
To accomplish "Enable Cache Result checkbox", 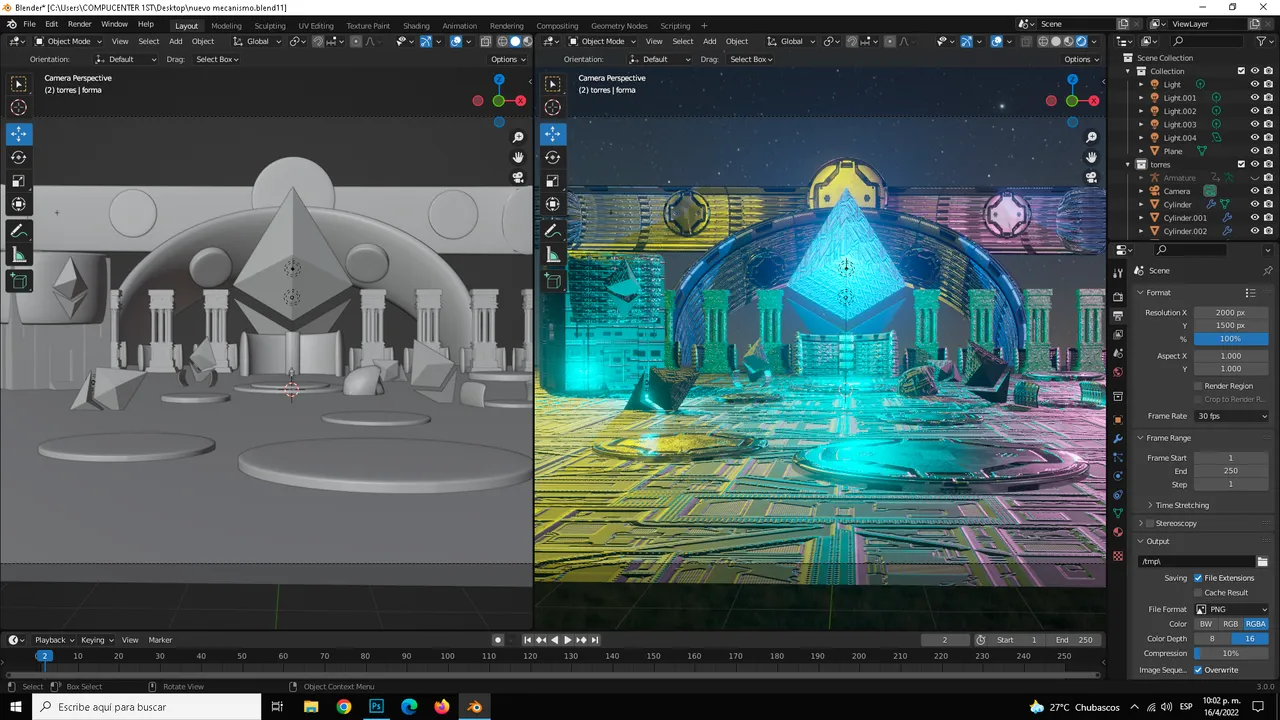I will click(x=1198, y=592).
